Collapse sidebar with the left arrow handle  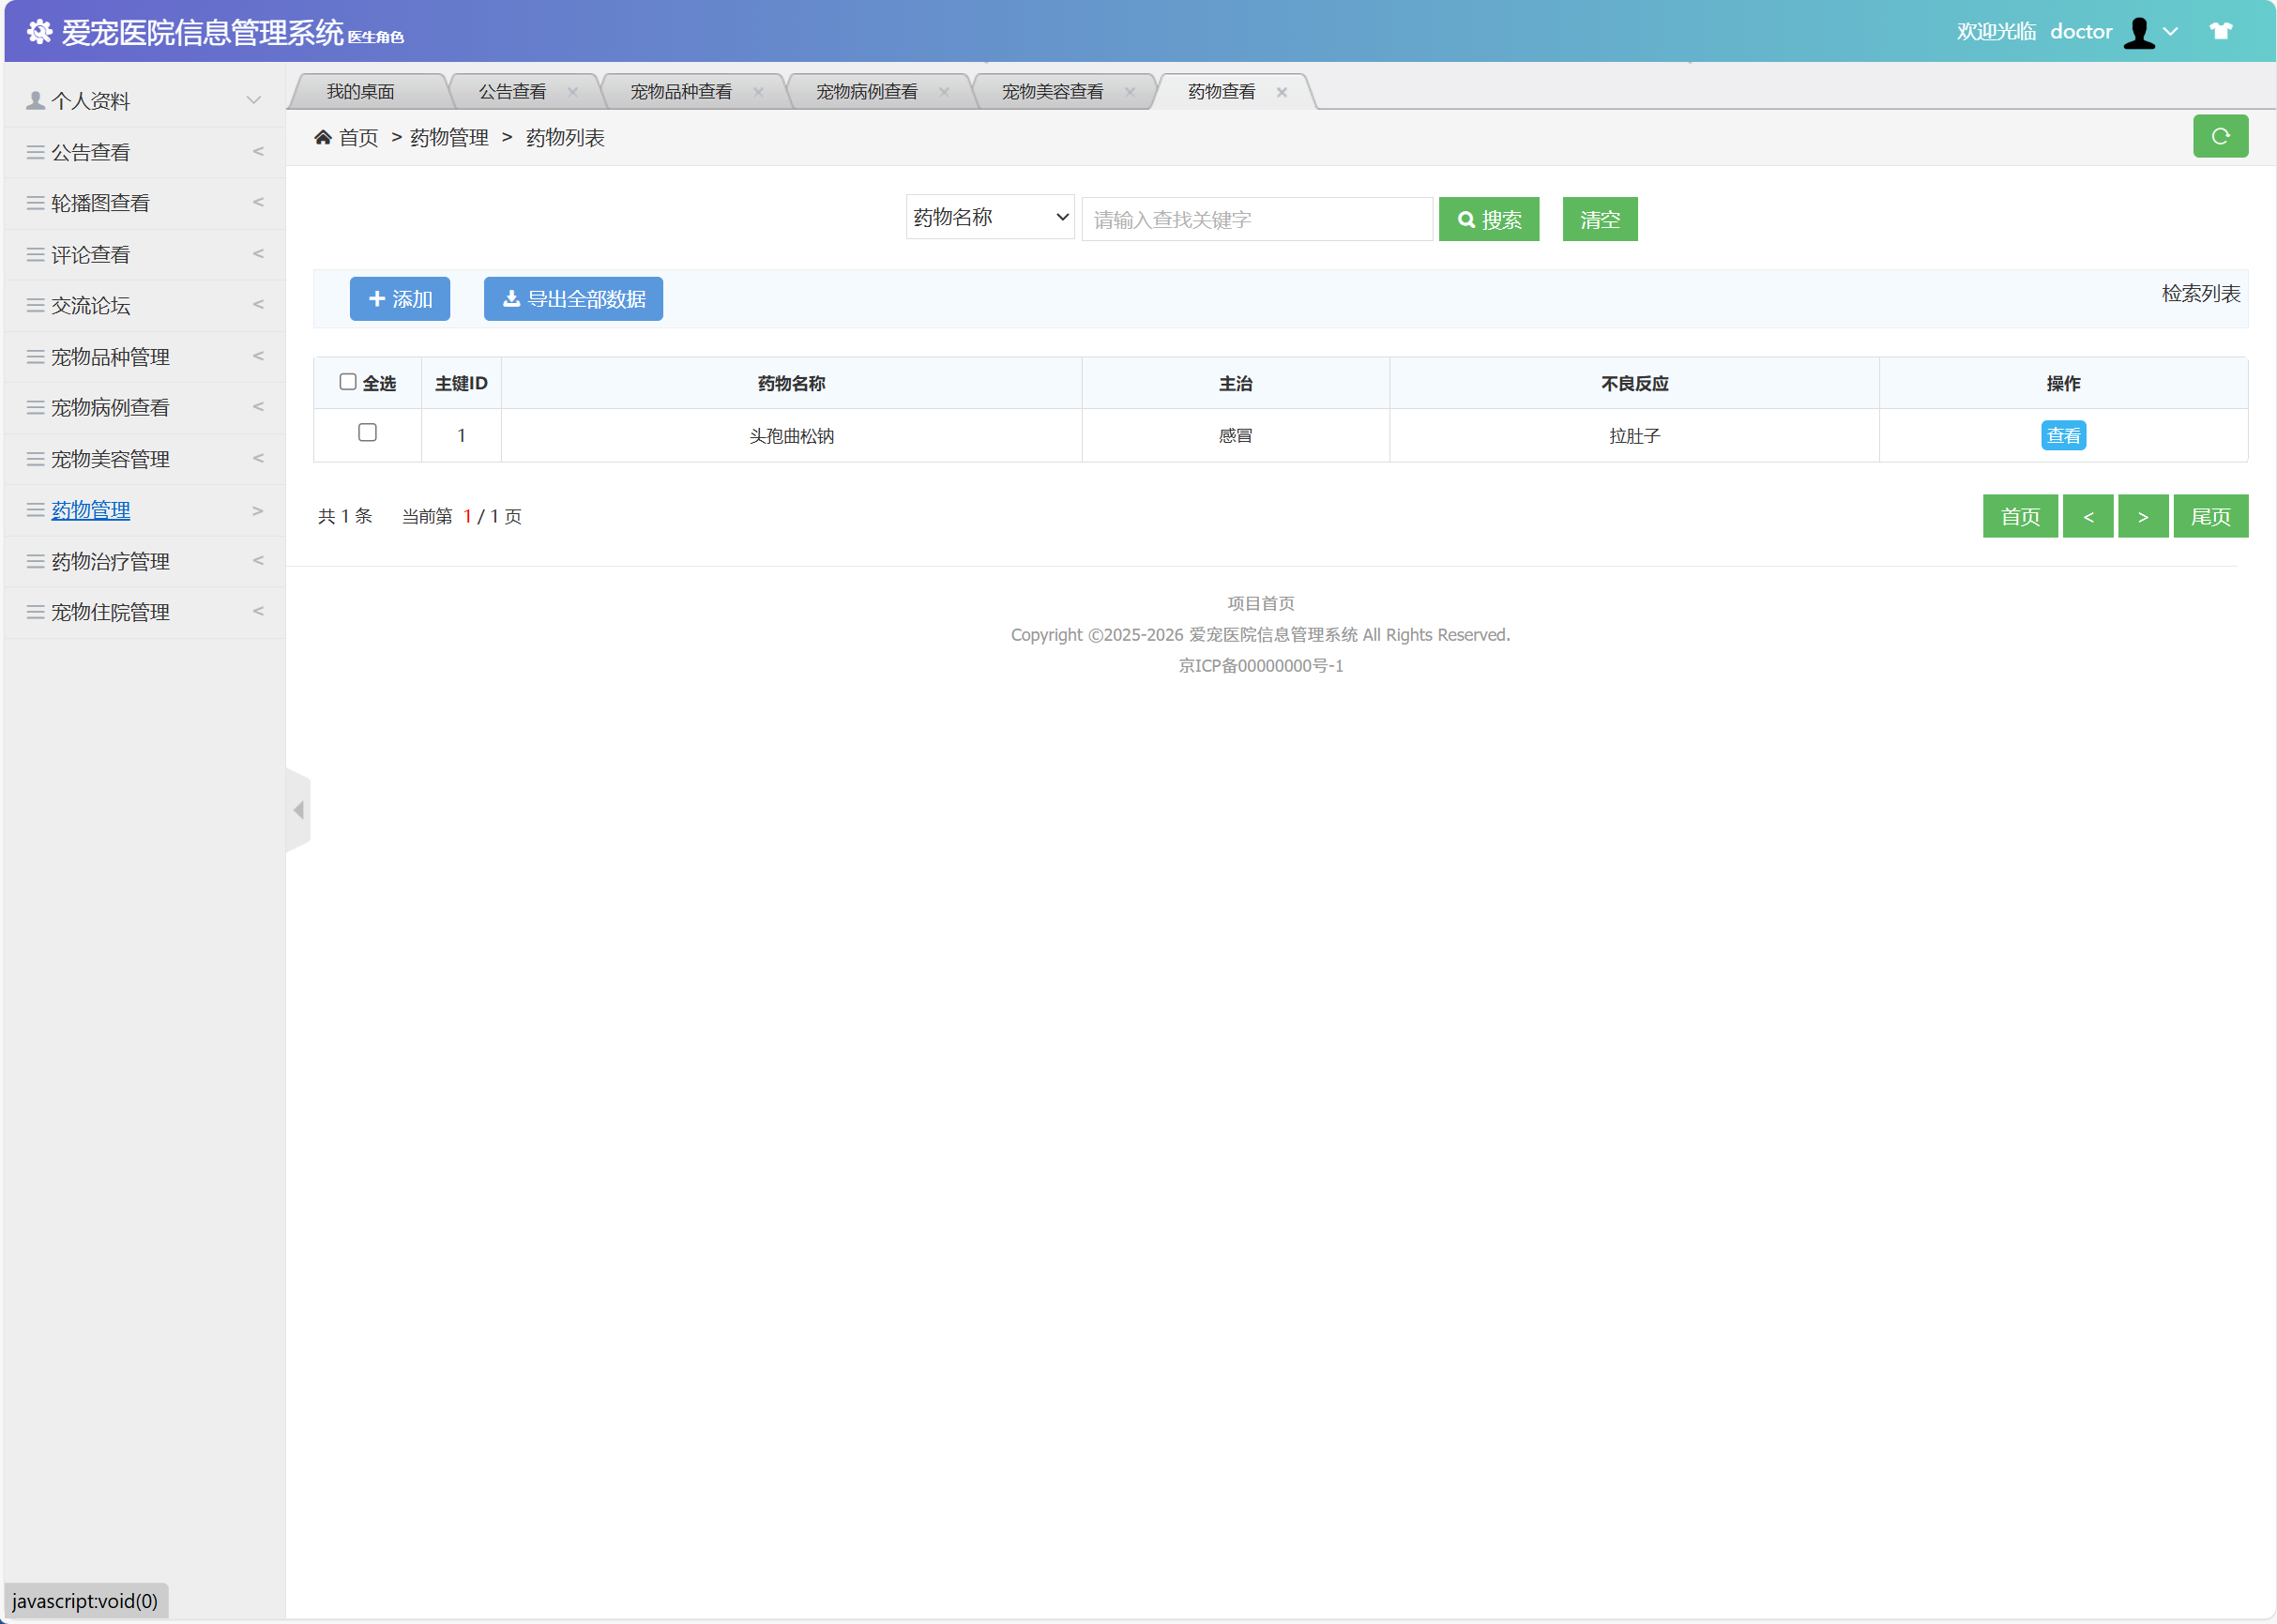(298, 810)
